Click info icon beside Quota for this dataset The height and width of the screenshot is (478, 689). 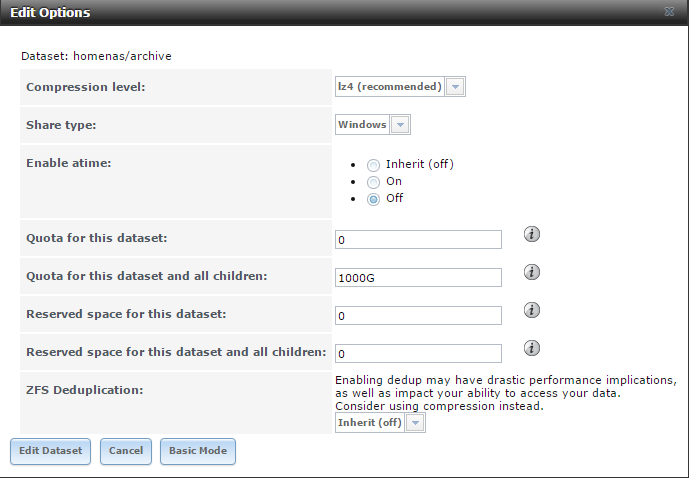click(532, 234)
